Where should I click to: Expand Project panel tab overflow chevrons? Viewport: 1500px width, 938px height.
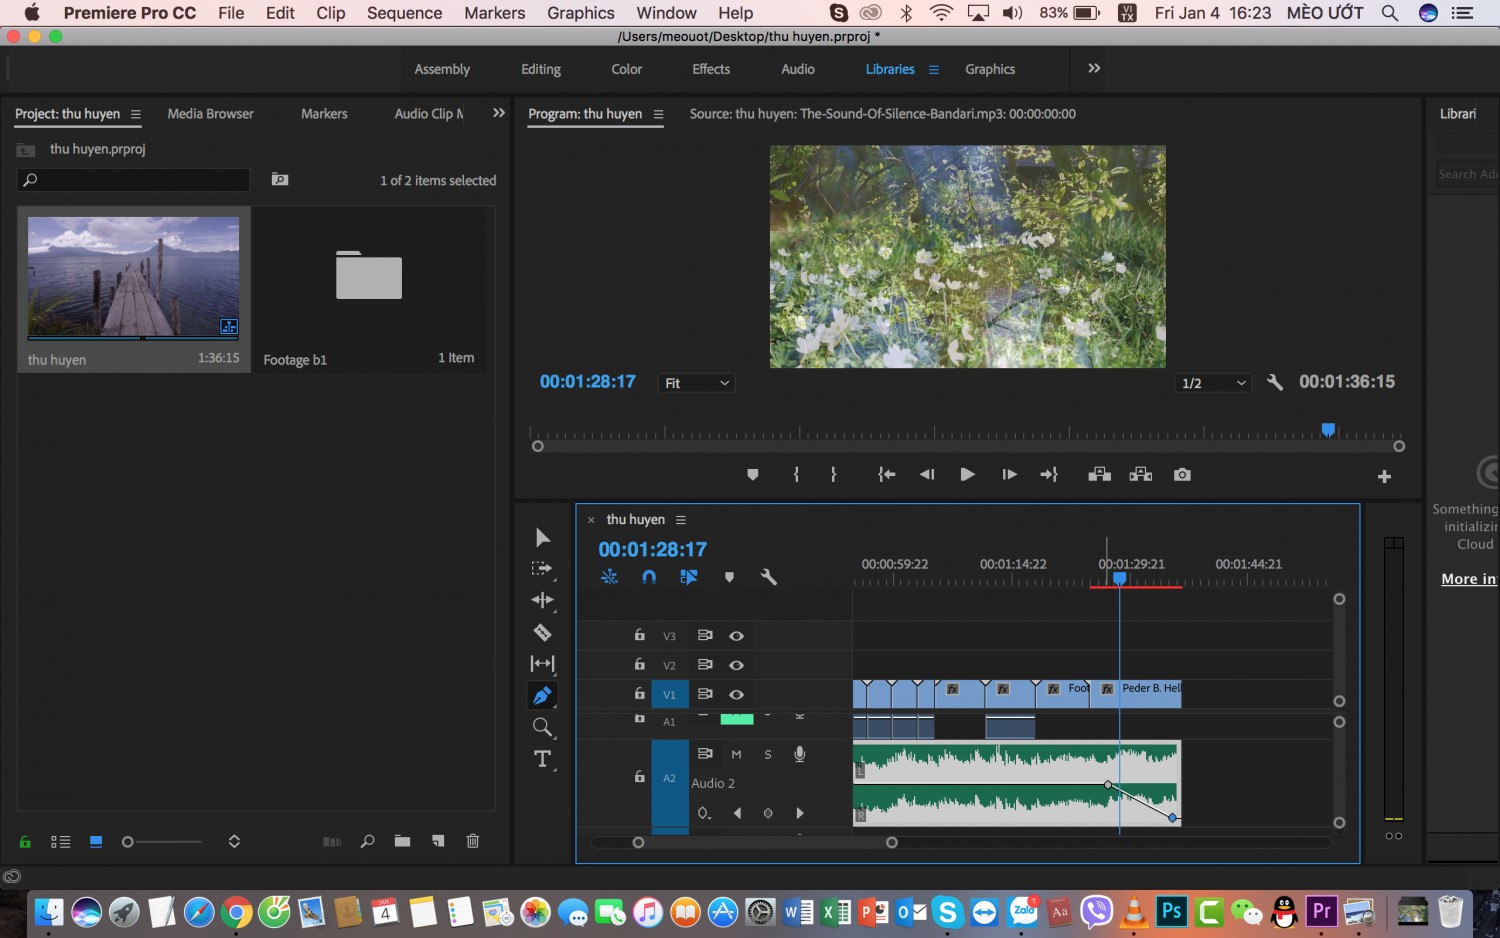pyautogui.click(x=499, y=113)
